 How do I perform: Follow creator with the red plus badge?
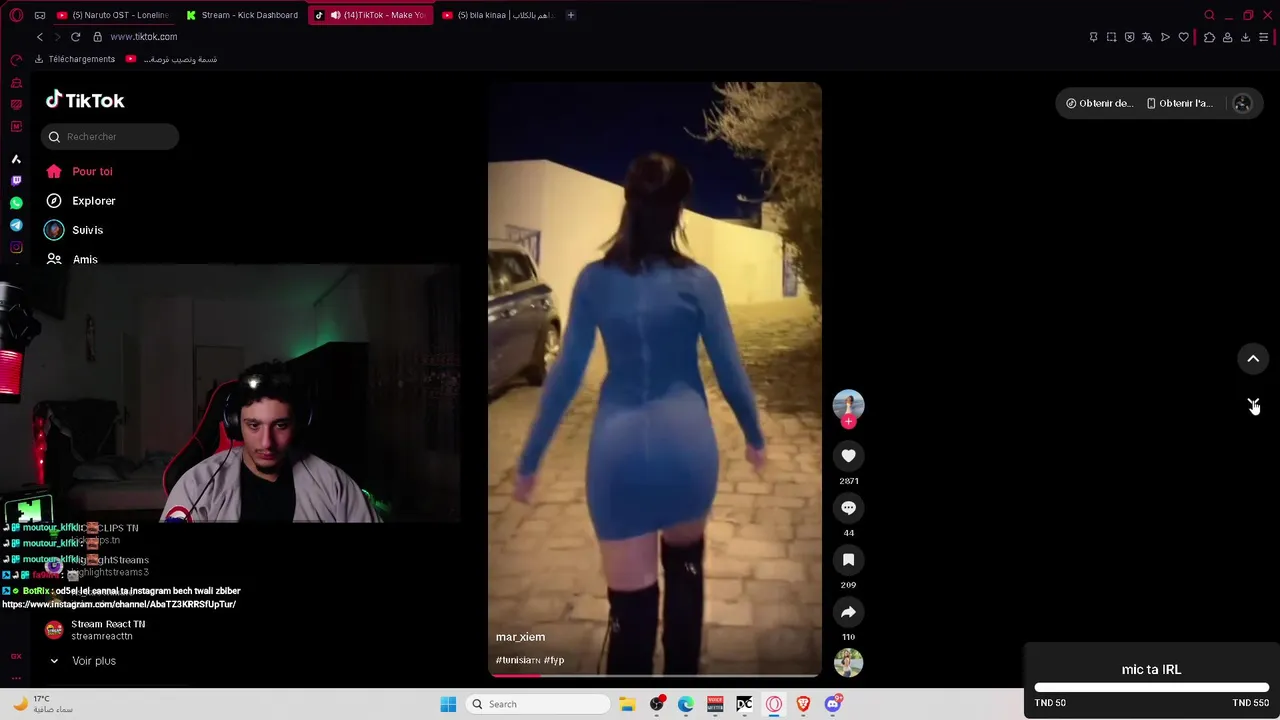coord(848,422)
